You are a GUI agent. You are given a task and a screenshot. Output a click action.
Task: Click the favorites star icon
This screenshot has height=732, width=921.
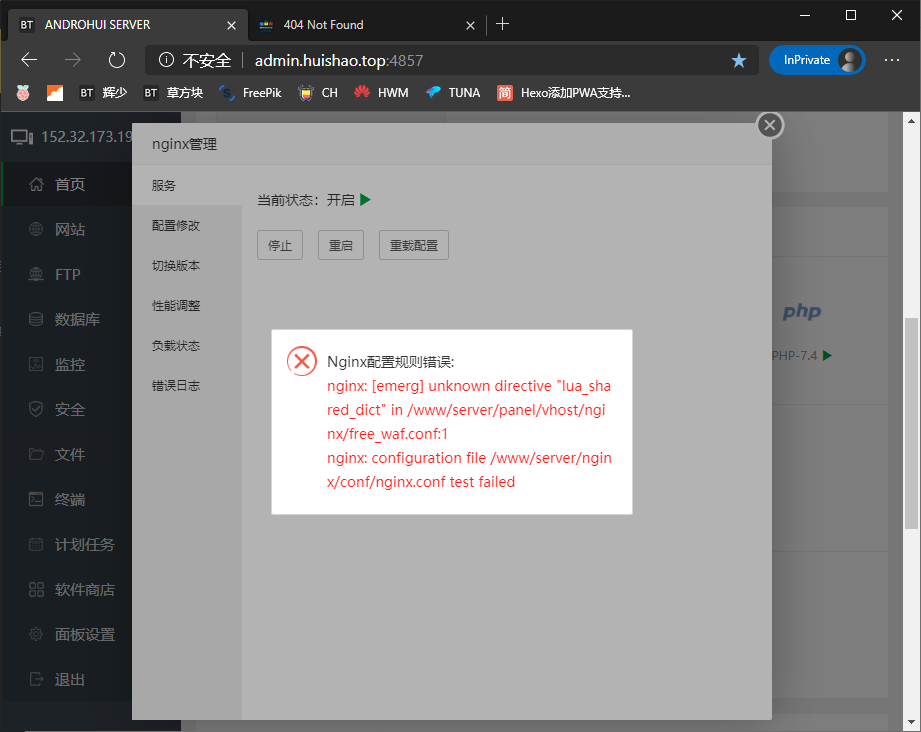[739, 60]
